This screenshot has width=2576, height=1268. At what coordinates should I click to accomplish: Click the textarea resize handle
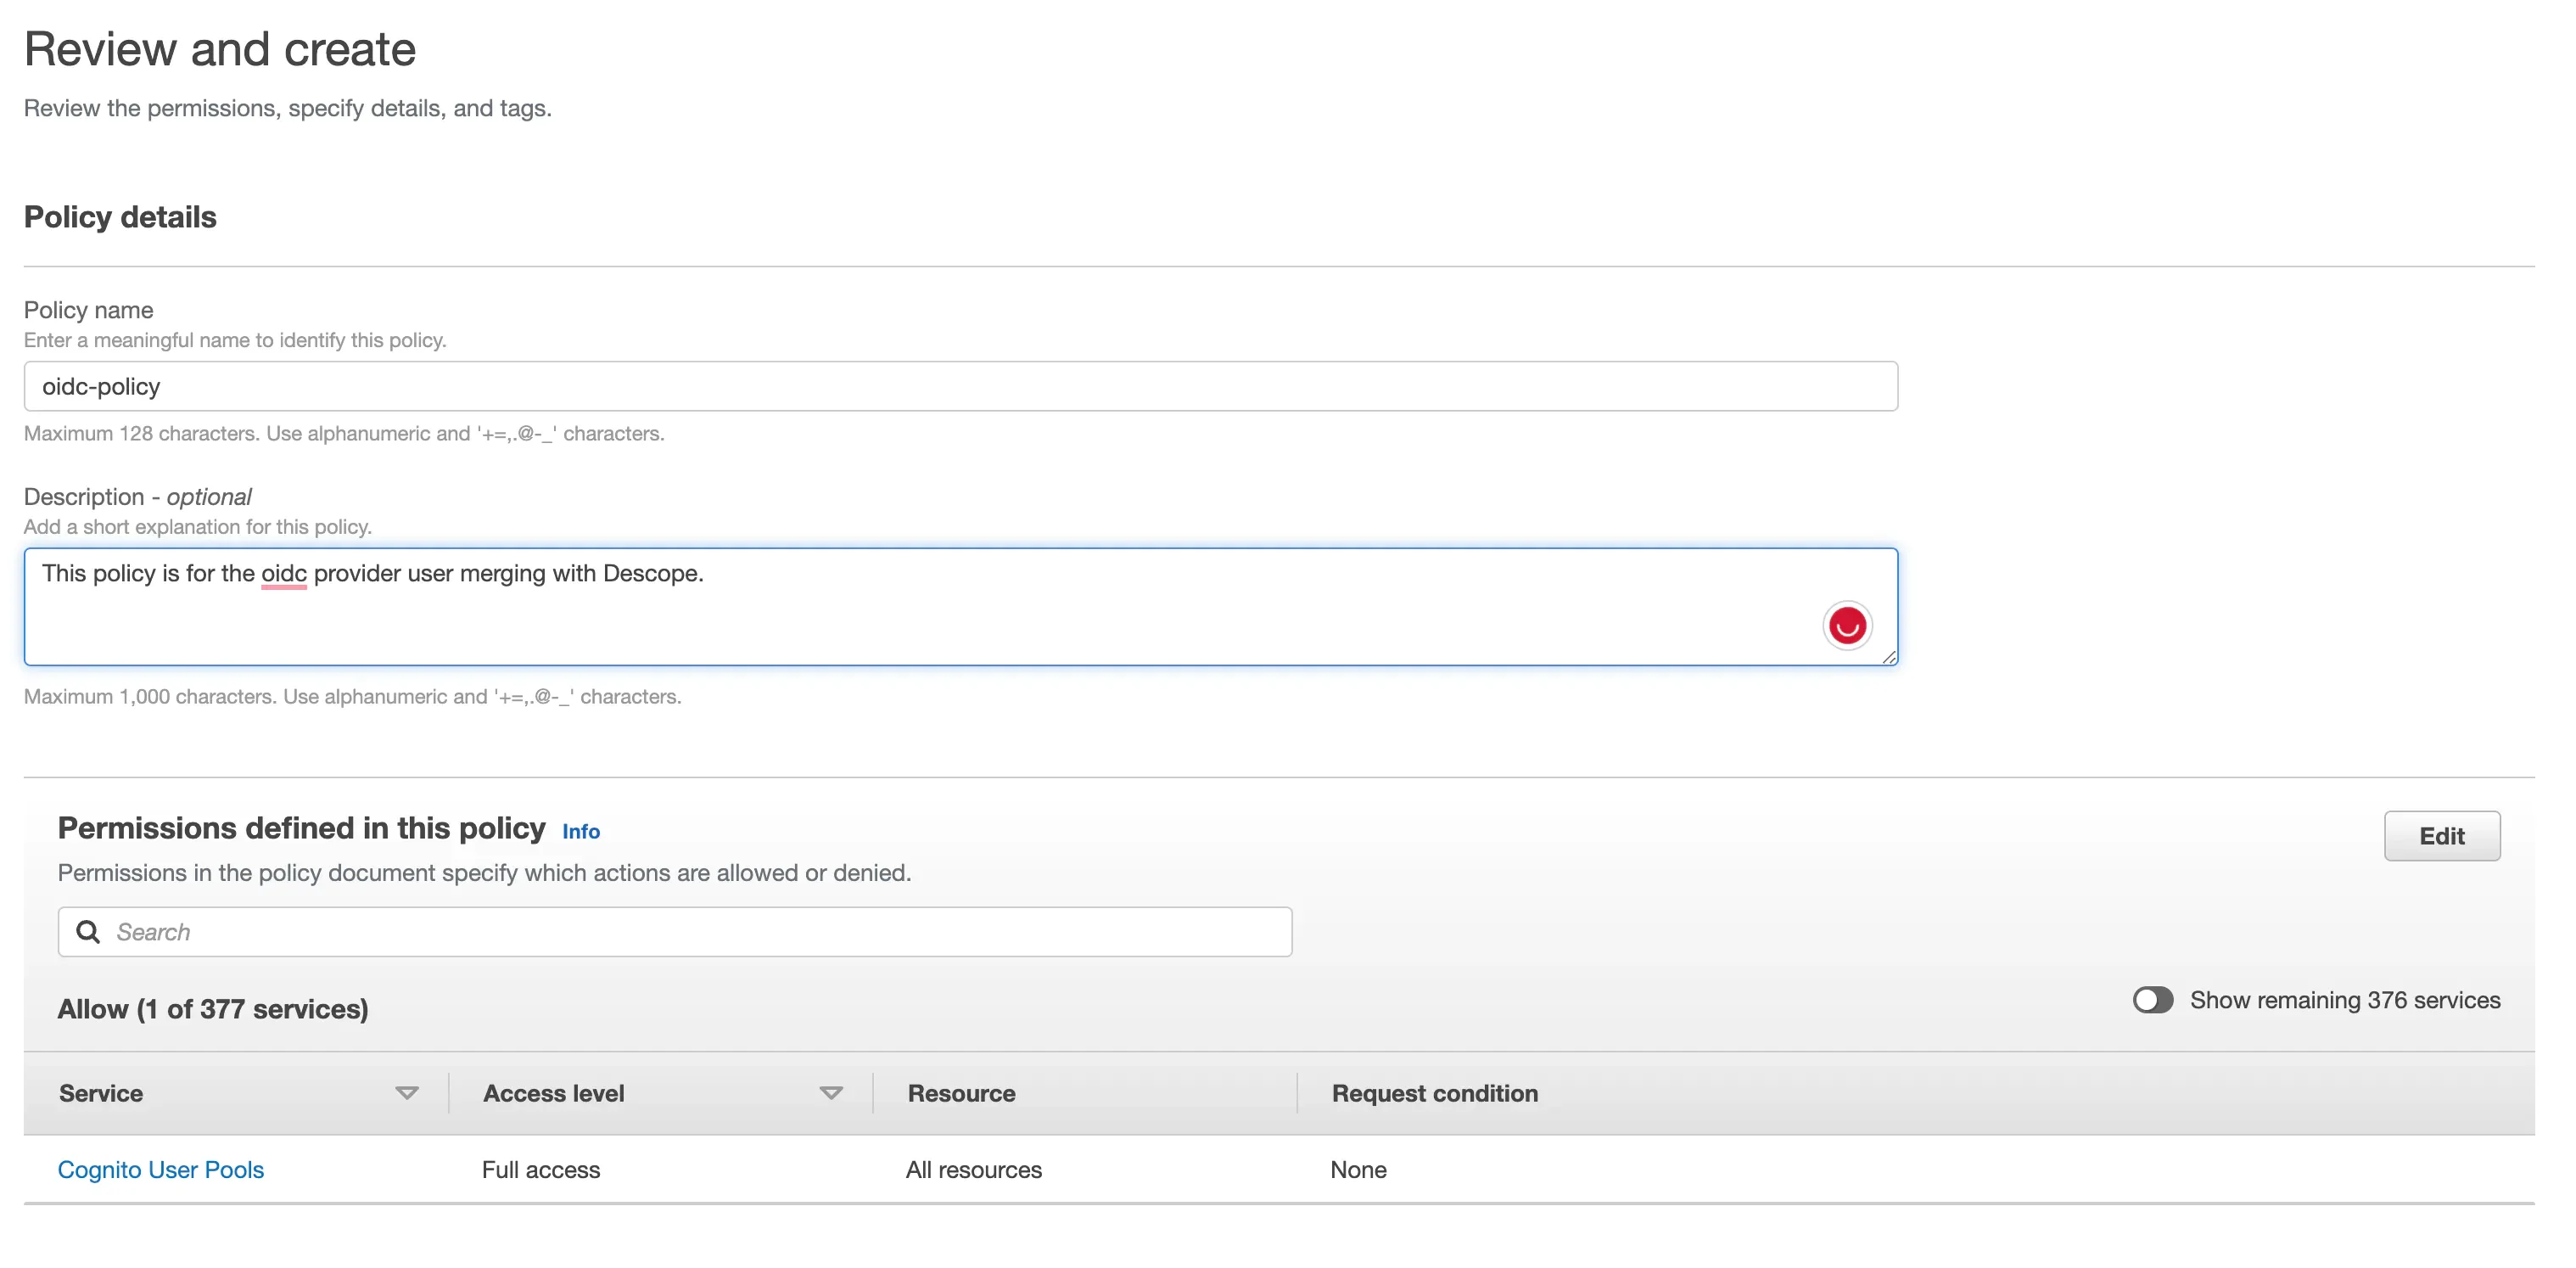[1890, 659]
